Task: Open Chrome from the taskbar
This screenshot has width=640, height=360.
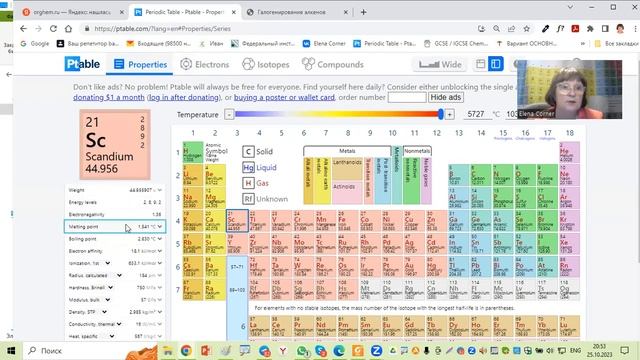Action: point(186,351)
